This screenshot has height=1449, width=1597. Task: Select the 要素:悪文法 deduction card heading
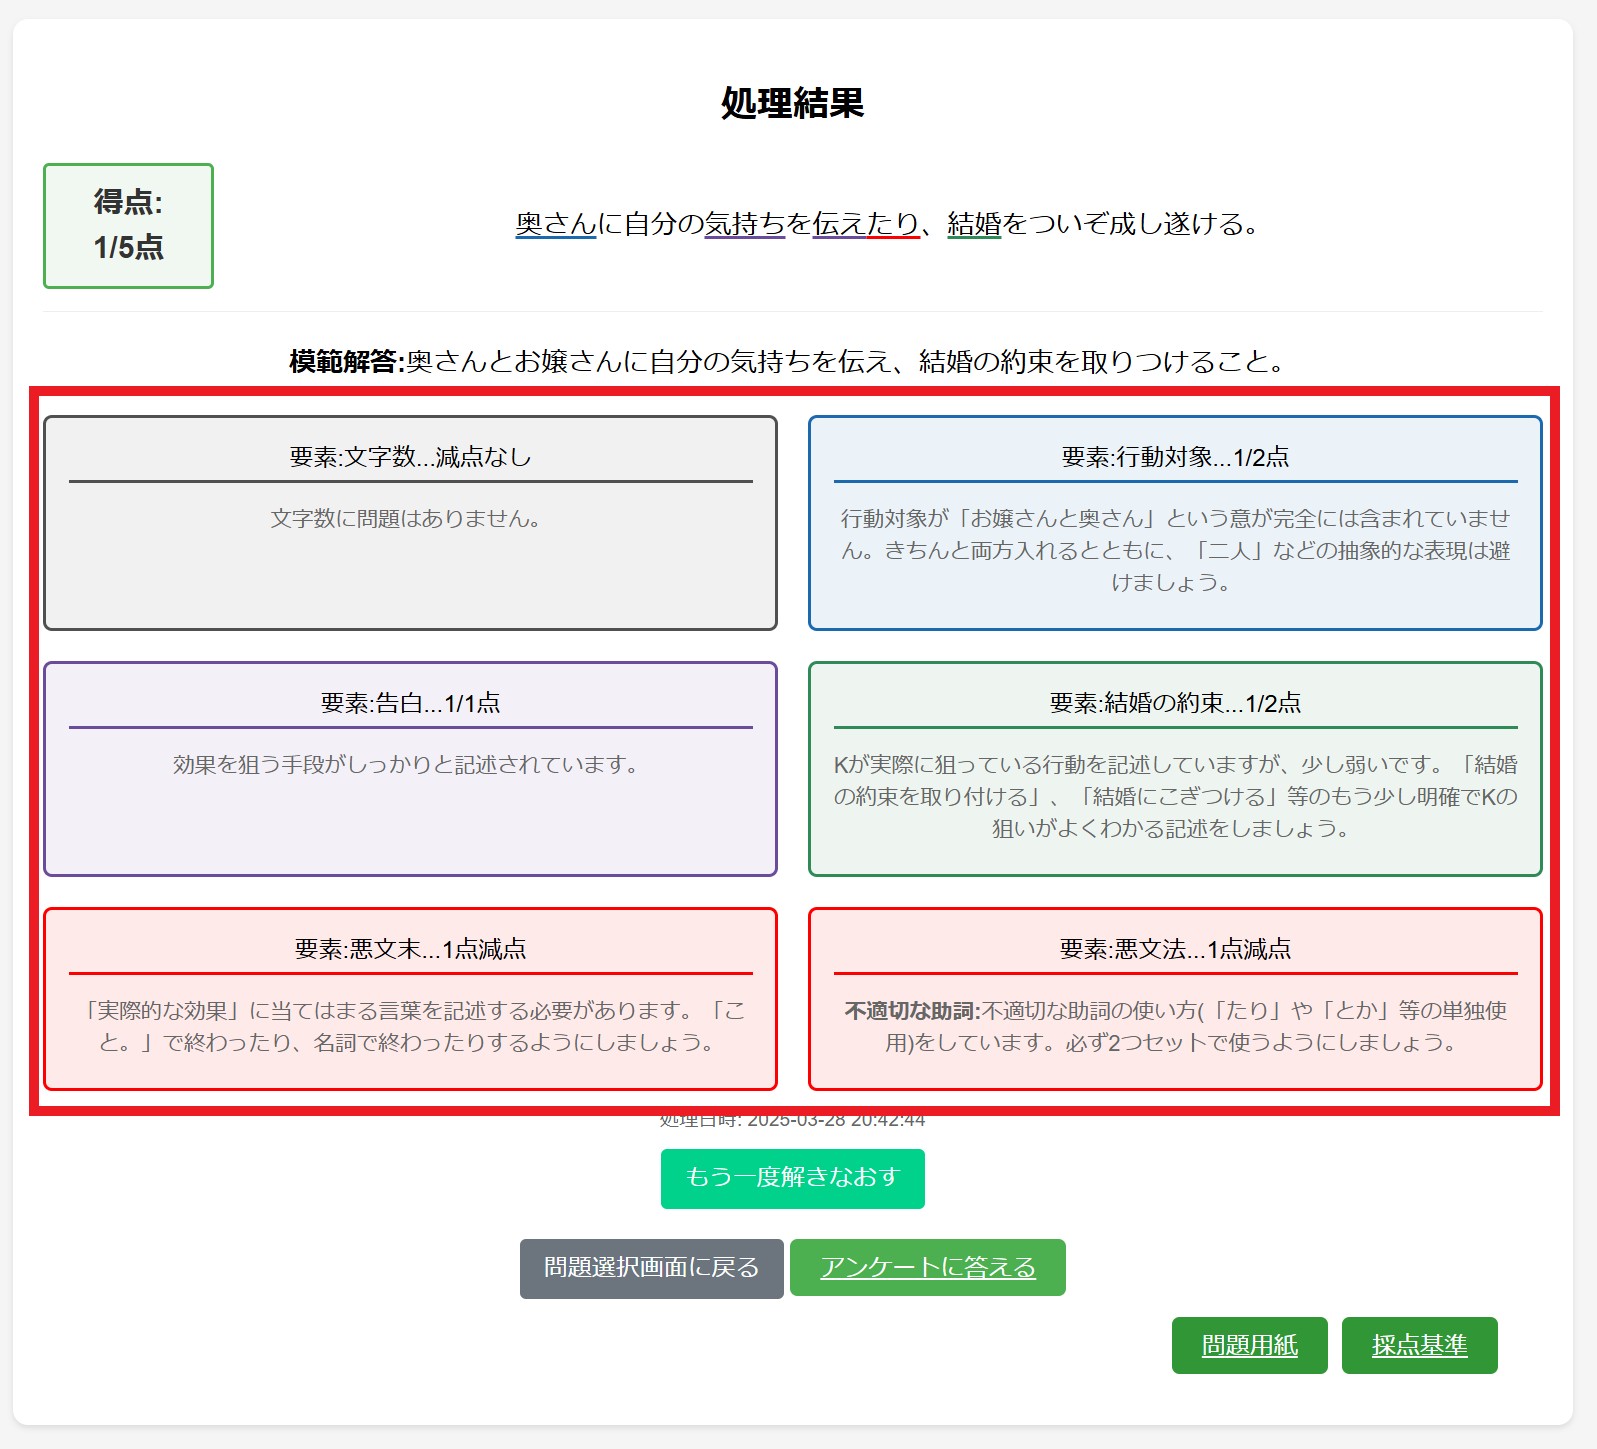1175,949
